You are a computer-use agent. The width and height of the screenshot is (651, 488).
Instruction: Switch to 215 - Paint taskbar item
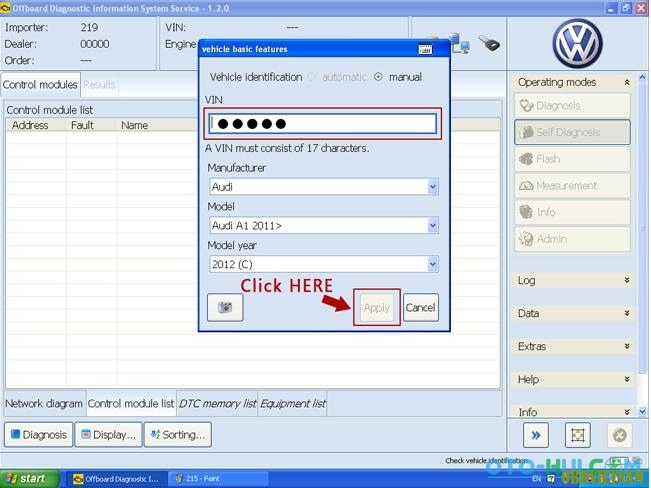click(218, 479)
